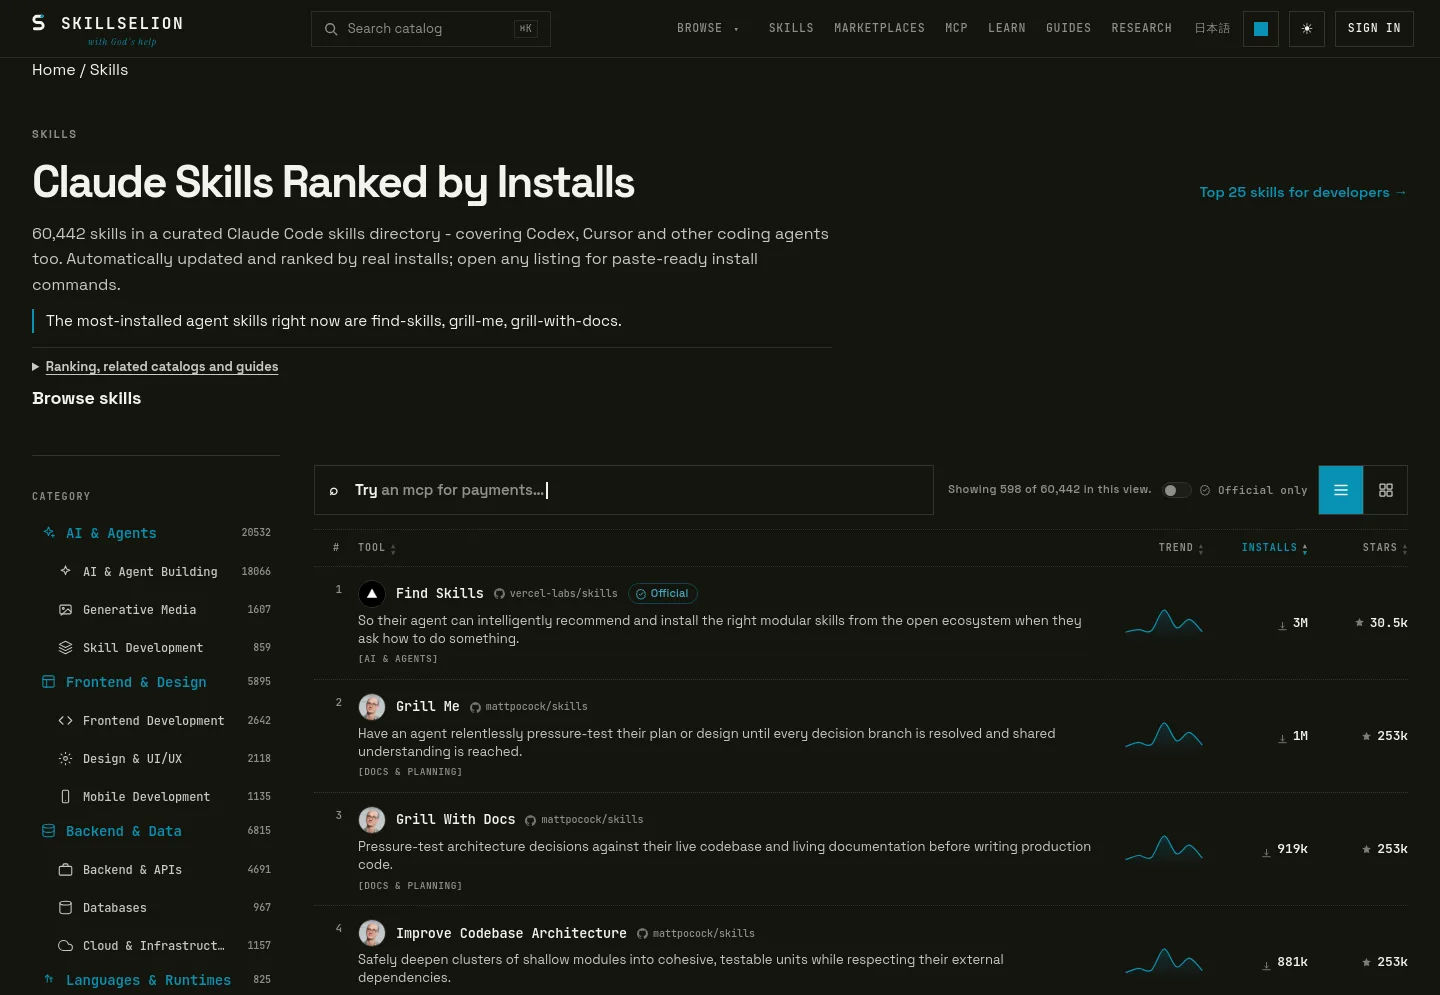Click the Sign In button
Viewport: 1440px width, 995px height.
click(x=1374, y=29)
